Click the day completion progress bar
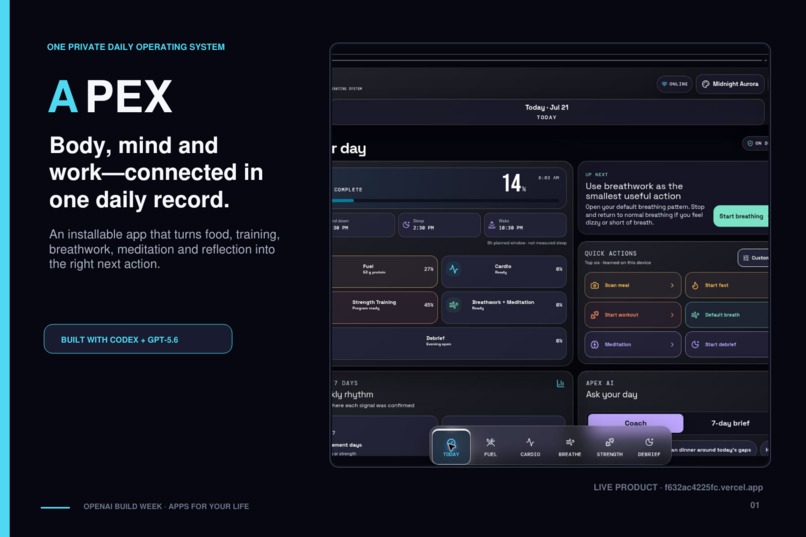The width and height of the screenshot is (806, 537). click(445, 200)
